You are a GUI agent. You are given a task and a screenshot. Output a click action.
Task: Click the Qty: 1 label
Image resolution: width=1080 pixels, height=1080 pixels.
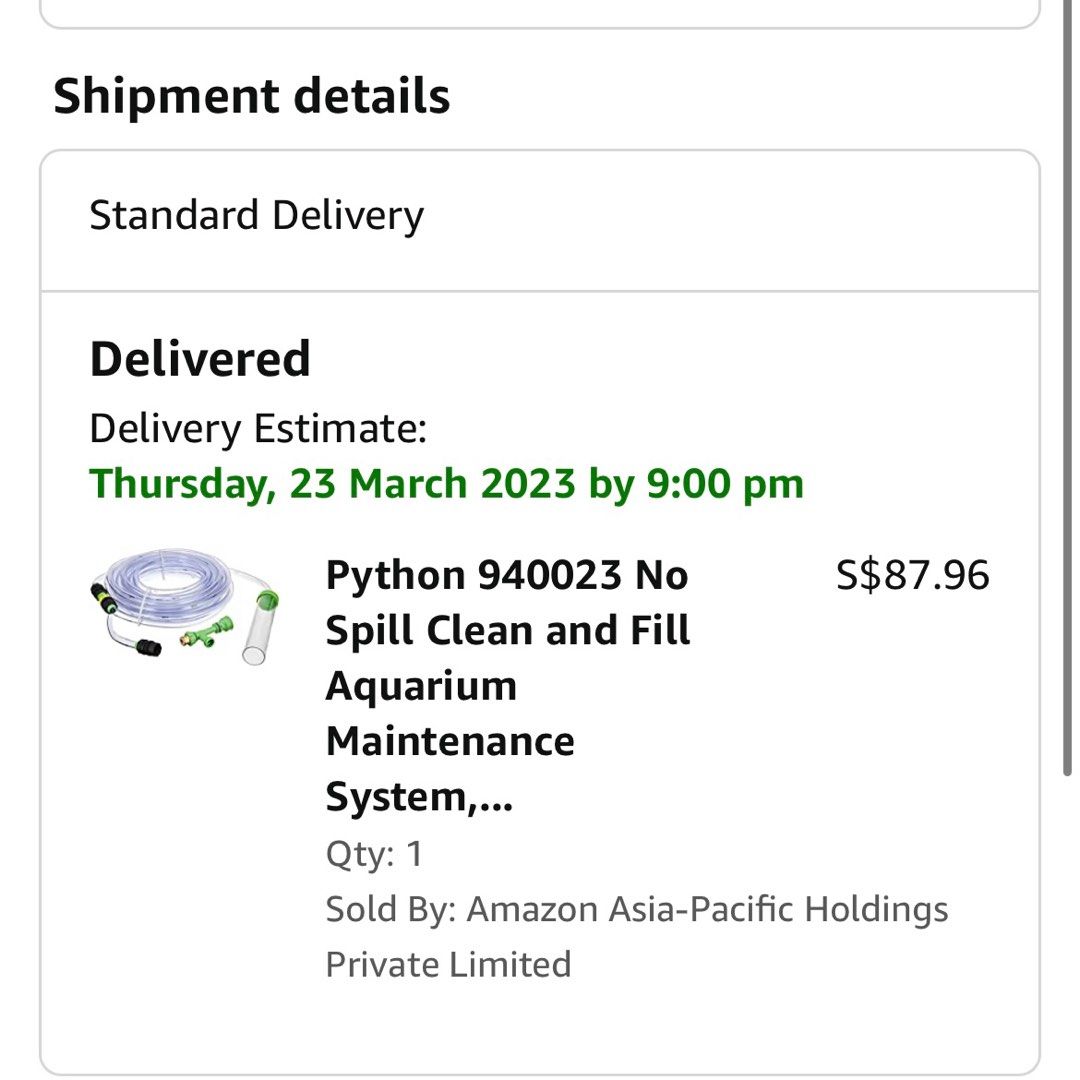point(374,854)
